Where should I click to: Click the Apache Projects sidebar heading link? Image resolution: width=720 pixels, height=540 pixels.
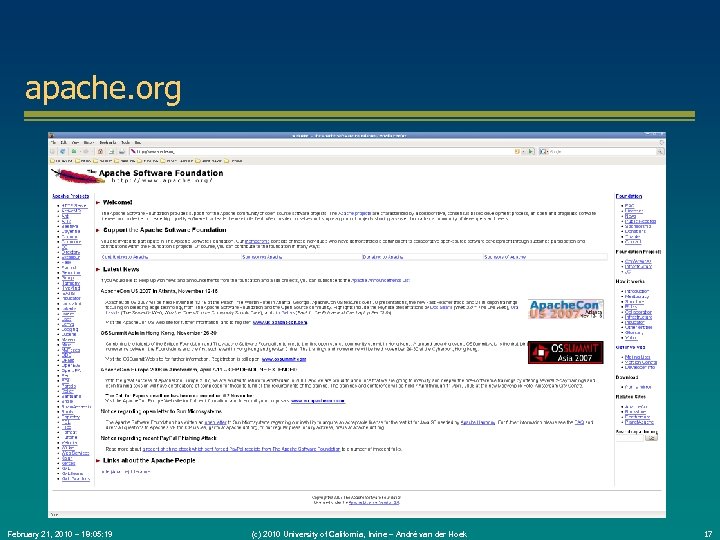tap(71, 196)
